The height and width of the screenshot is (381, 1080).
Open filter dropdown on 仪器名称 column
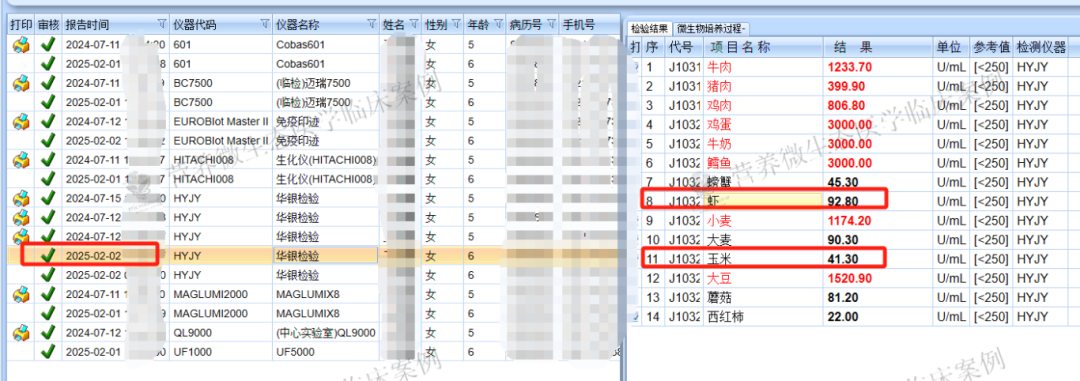pos(372,25)
